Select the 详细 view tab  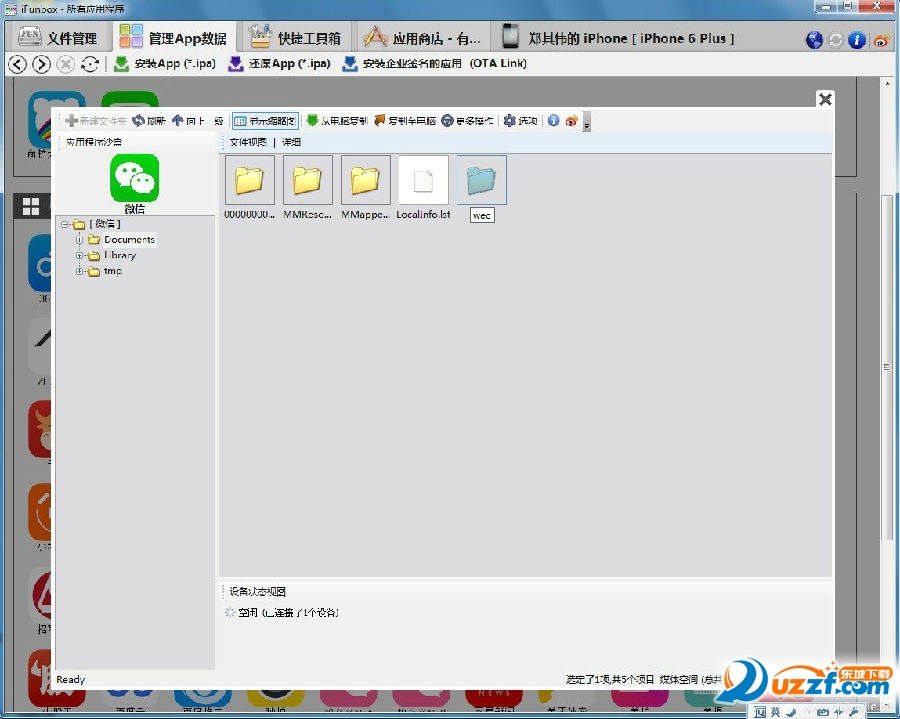click(291, 142)
